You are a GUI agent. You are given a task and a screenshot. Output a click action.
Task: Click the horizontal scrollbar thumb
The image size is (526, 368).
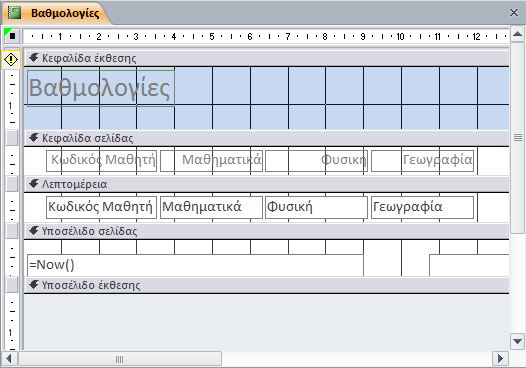[x=120, y=359]
